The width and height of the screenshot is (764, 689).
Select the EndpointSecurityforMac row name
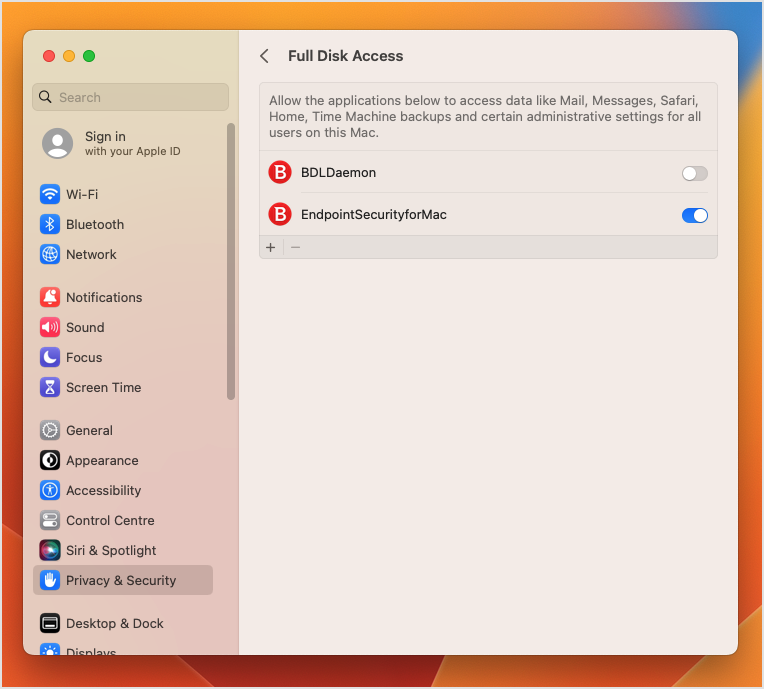click(374, 214)
